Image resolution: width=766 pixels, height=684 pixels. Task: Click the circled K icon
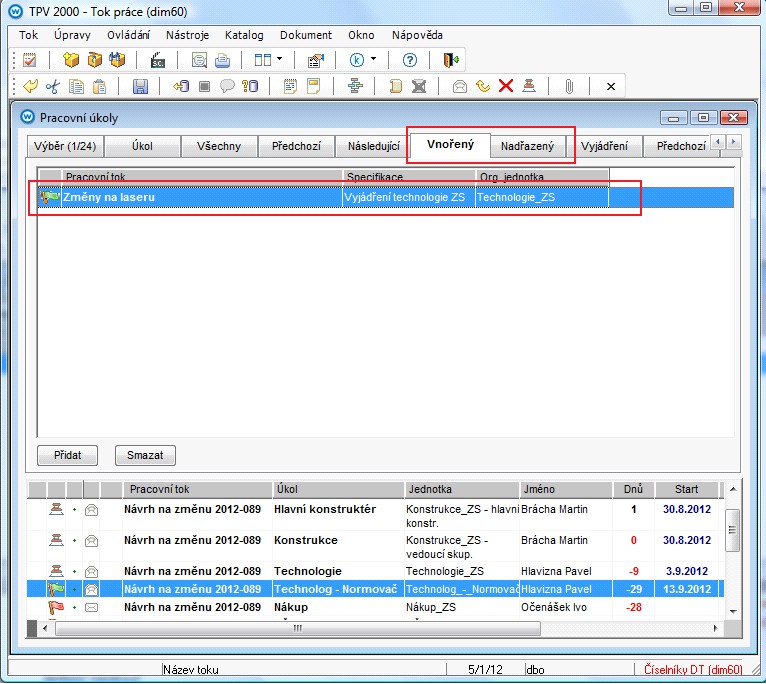pos(357,60)
